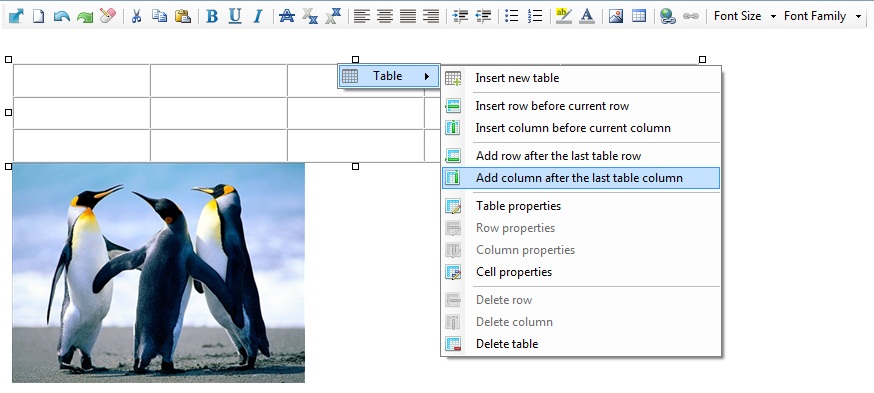Select the disabled Delete column entry
This screenshot has width=874, height=393.
pyautogui.click(x=581, y=322)
